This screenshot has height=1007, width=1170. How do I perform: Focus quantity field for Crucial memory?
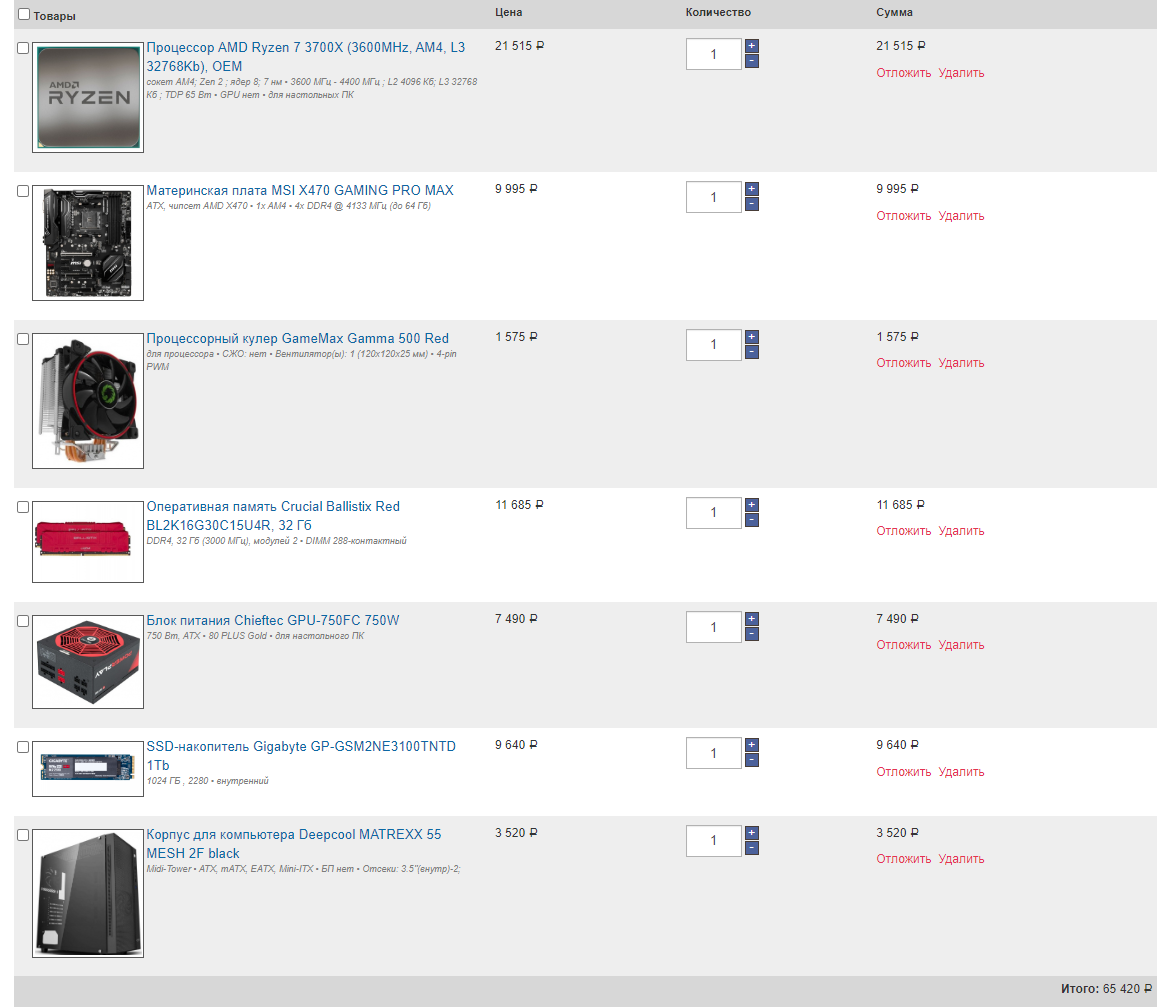(x=713, y=512)
